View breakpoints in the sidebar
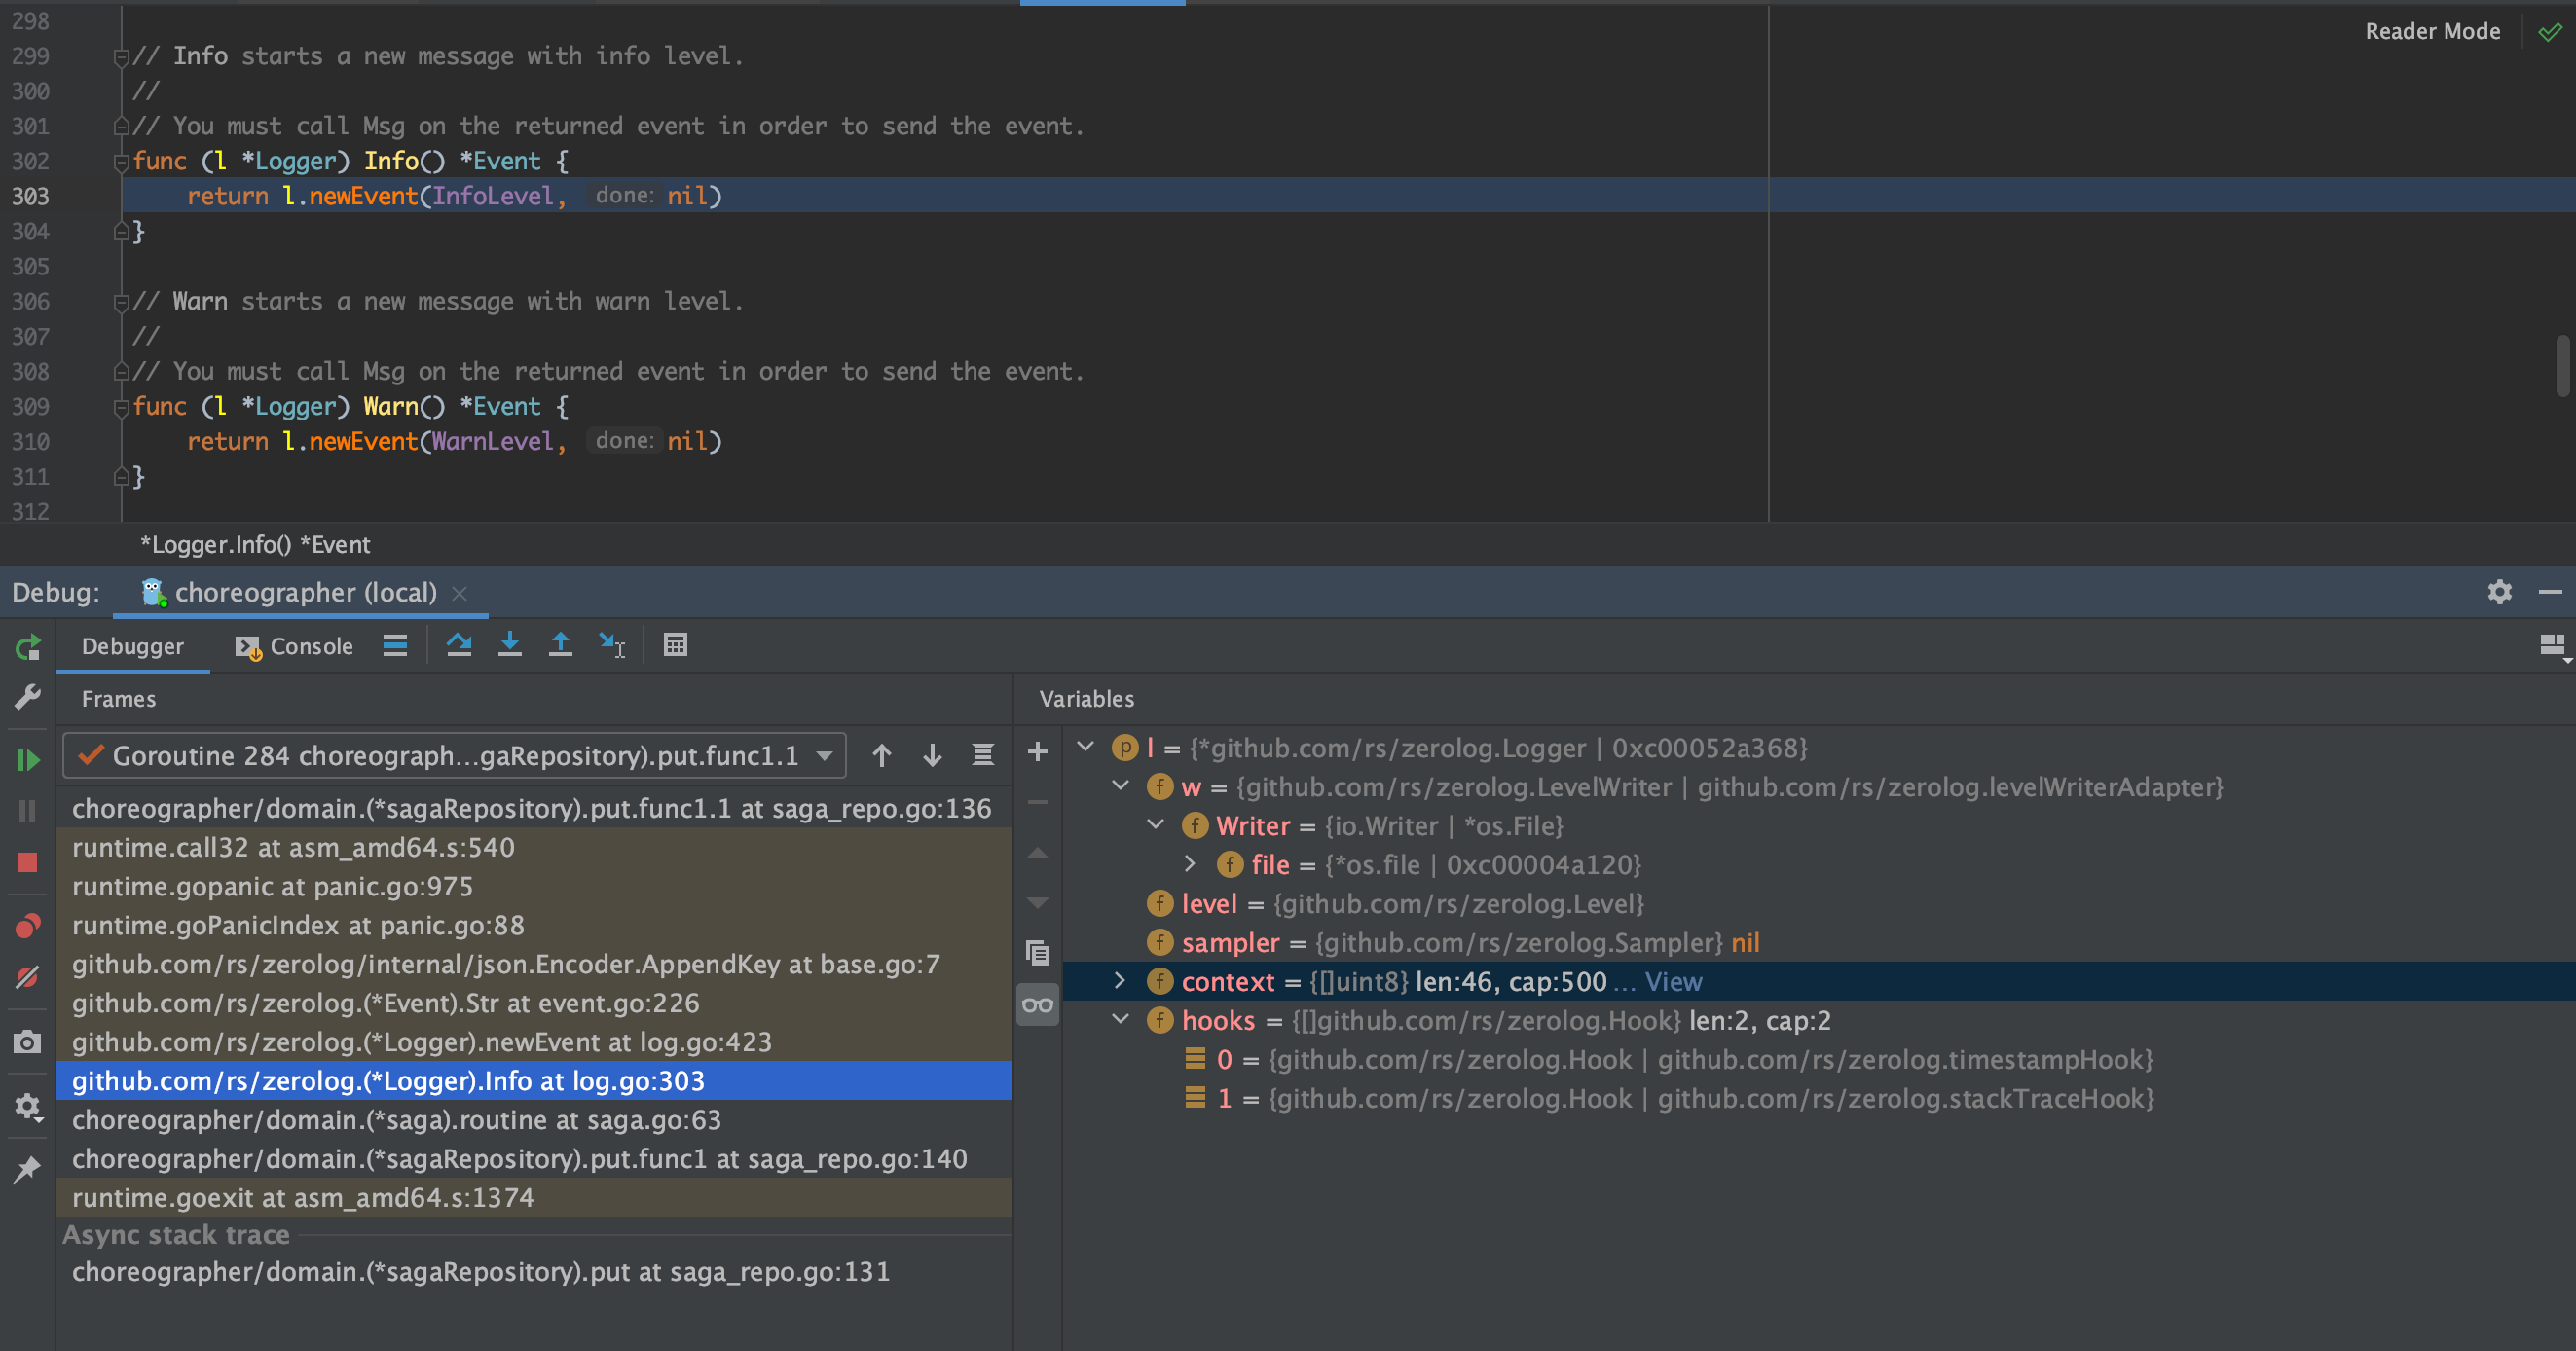 tap(27, 925)
